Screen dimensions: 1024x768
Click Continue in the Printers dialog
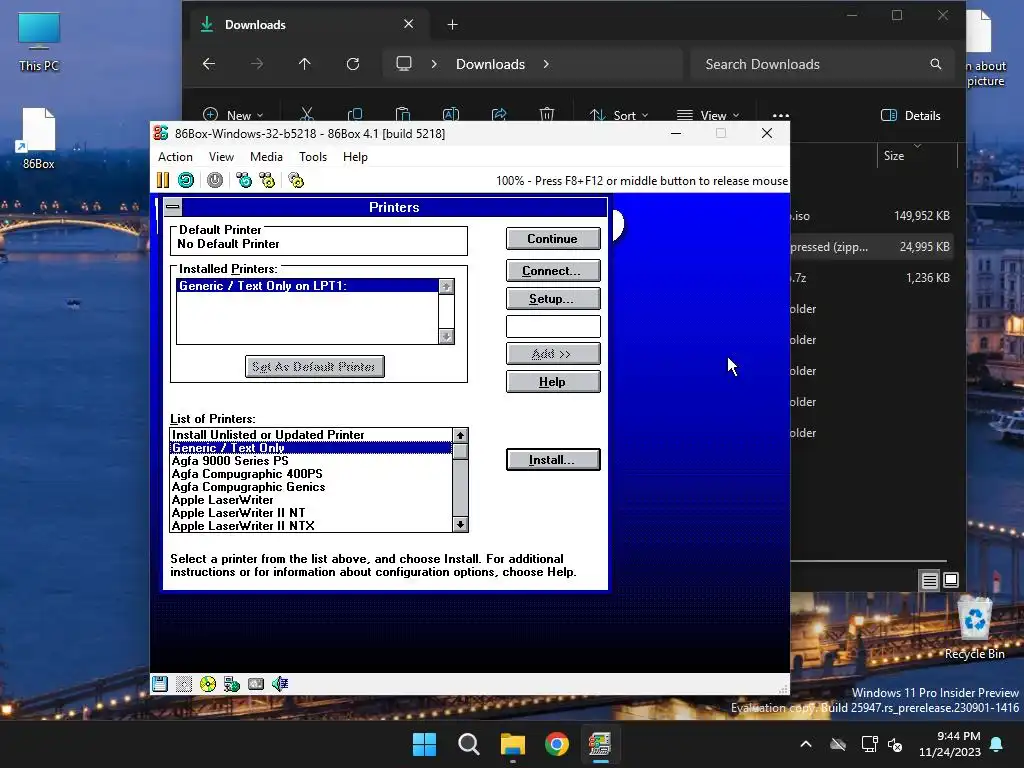click(552, 238)
